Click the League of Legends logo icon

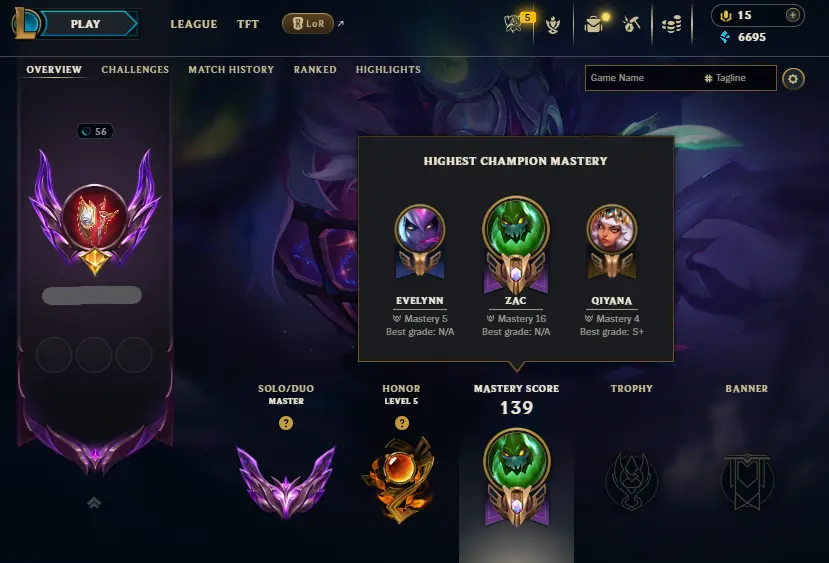25,23
